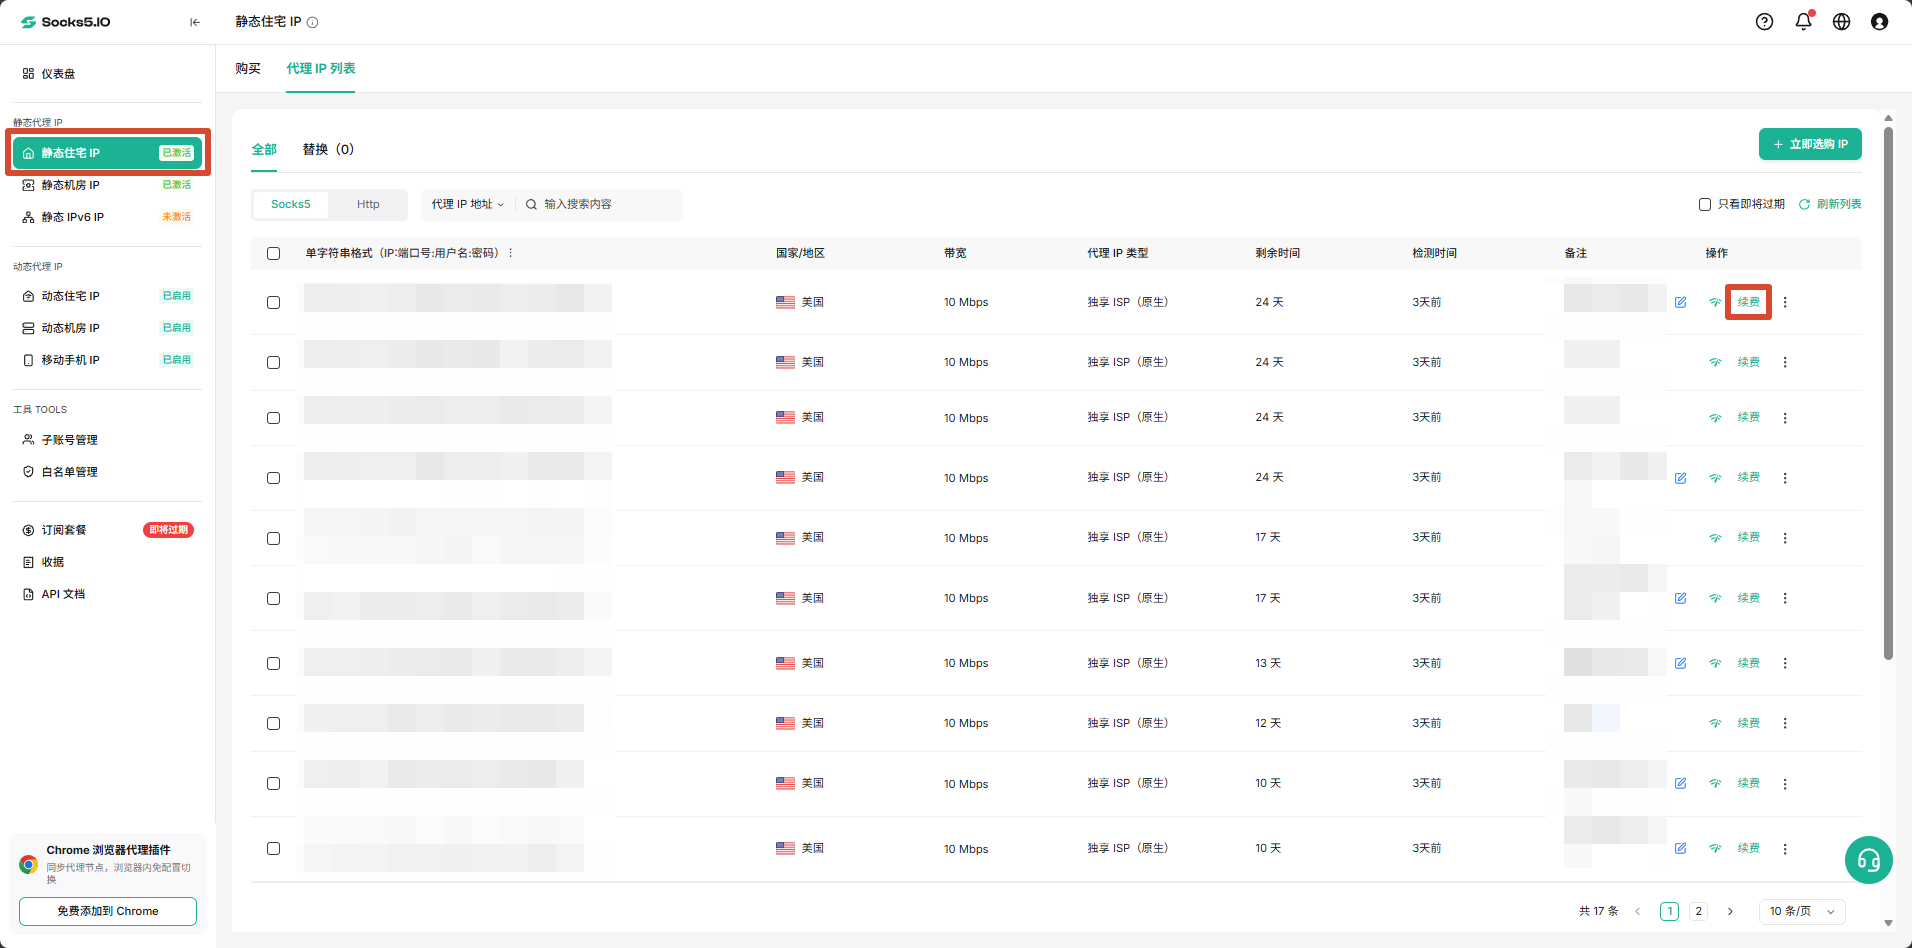The width and height of the screenshot is (1912, 948).
Task: Open the help question-mark icon
Action: tap(1764, 22)
